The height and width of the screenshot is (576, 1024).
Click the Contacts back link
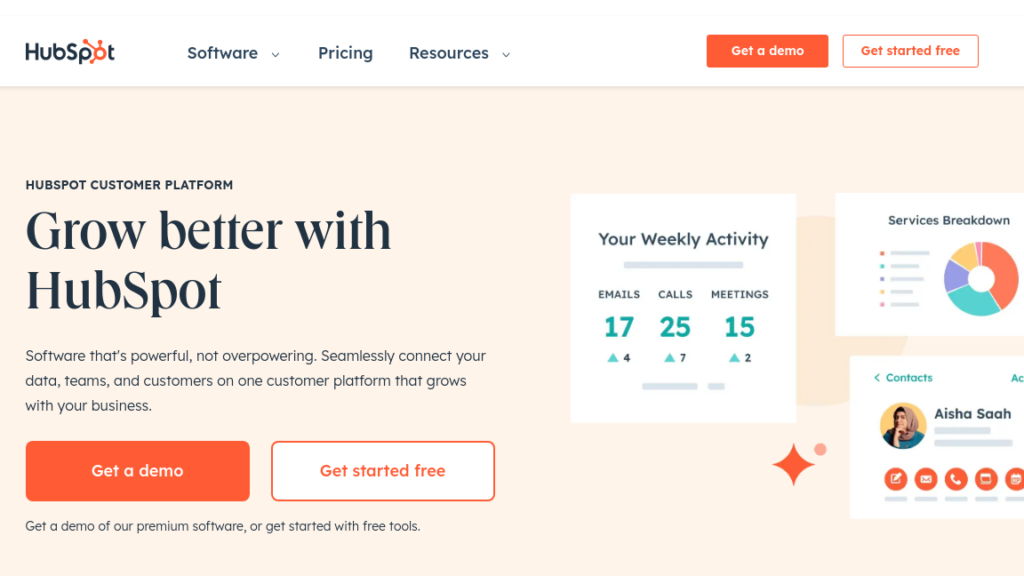click(903, 377)
